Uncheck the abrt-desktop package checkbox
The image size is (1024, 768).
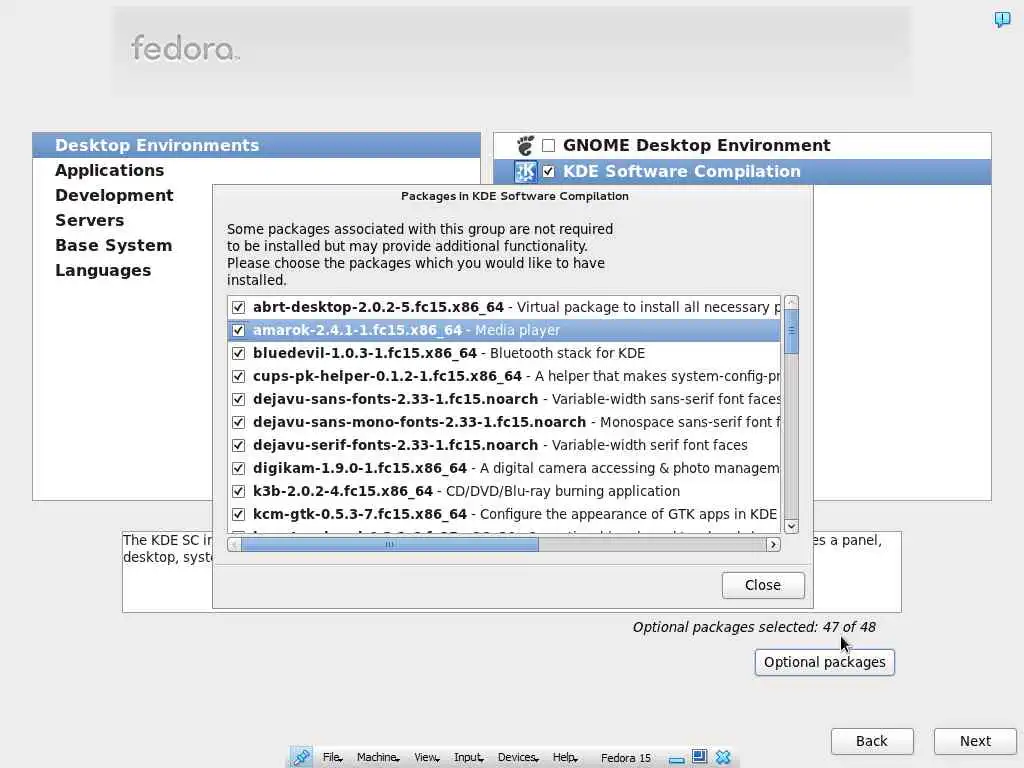(238, 307)
